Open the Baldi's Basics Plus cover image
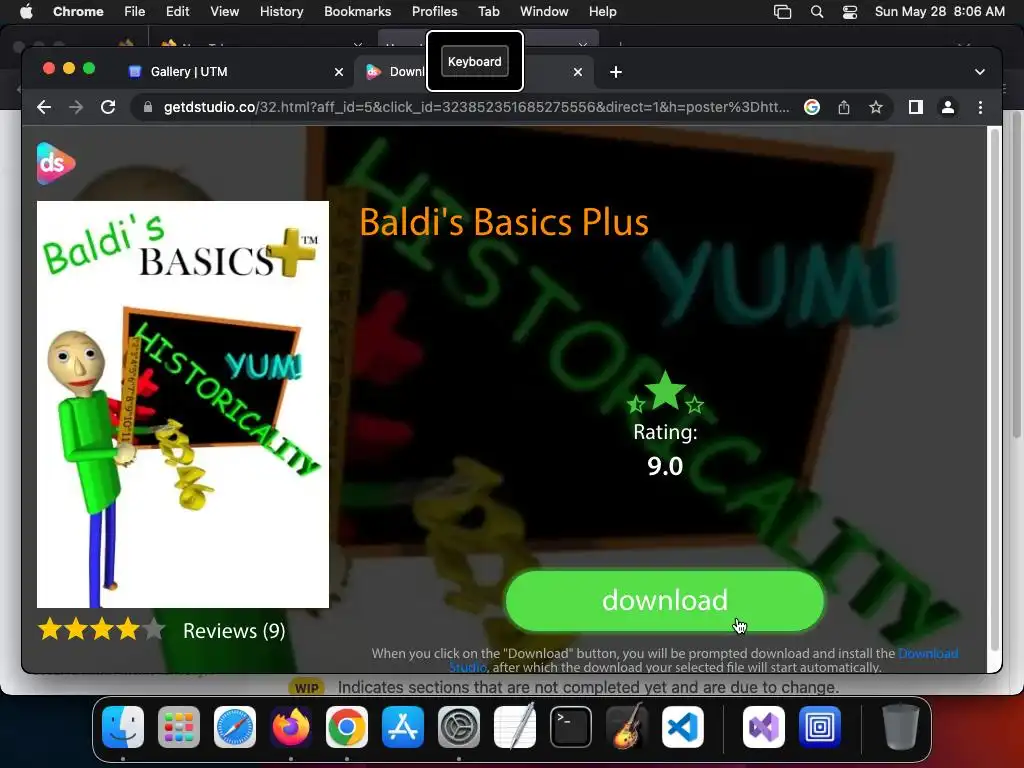This screenshot has height=768, width=1024. coord(183,404)
